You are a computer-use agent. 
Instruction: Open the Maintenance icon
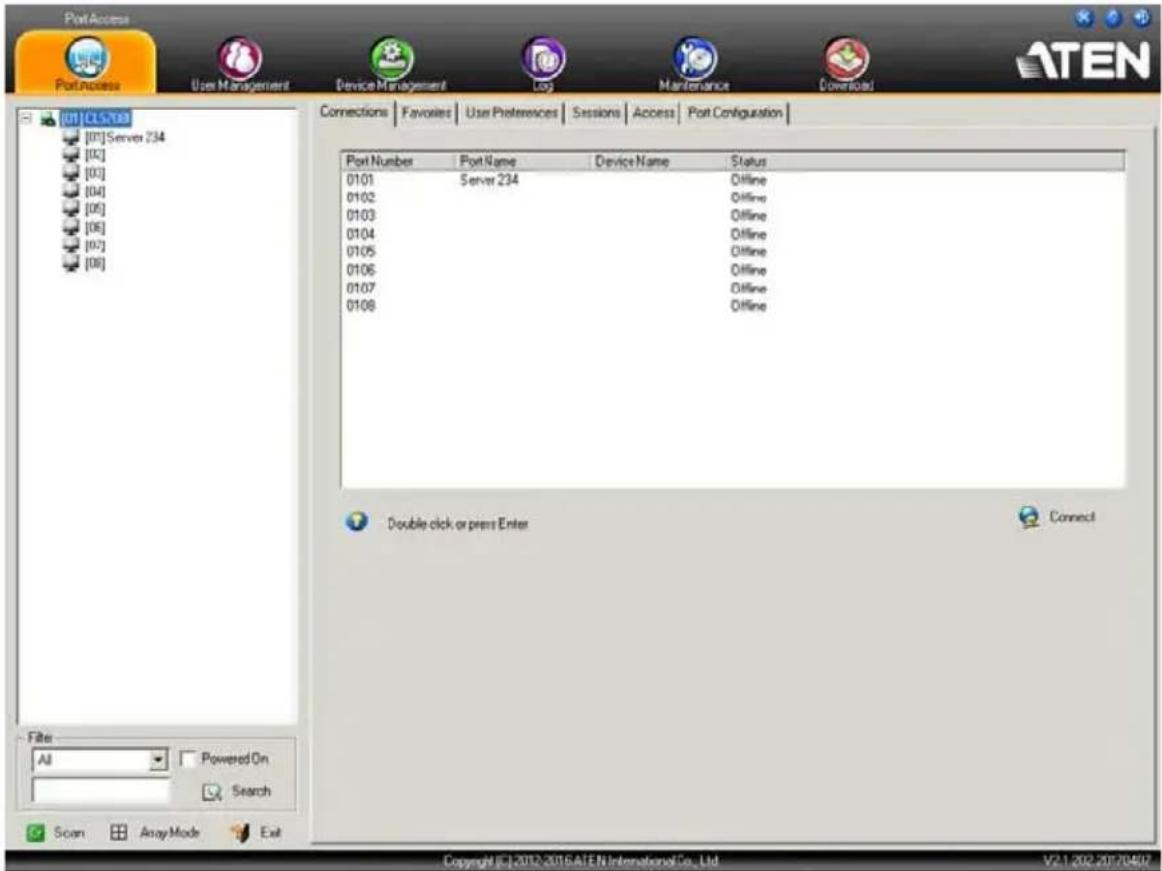(x=694, y=58)
